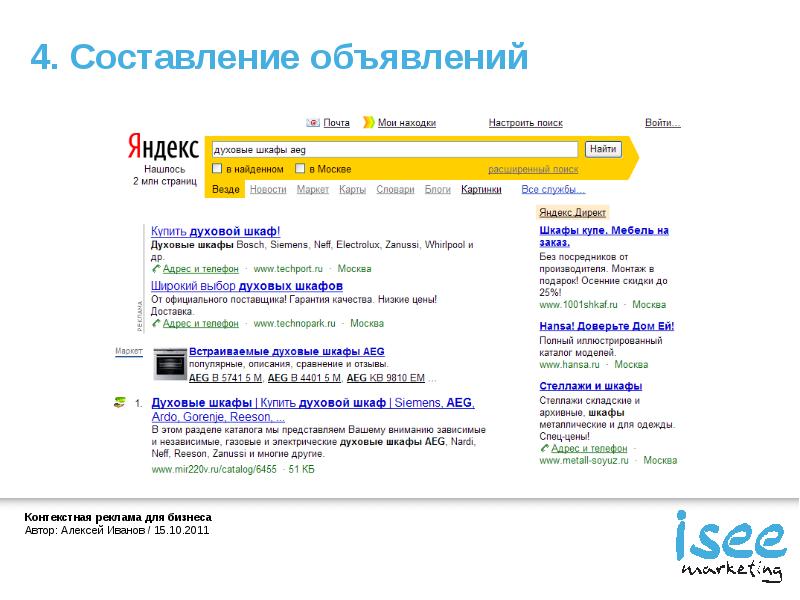Click the favicon beside the mir220v result
This screenshot has width=800, height=600.
coord(119,403)
